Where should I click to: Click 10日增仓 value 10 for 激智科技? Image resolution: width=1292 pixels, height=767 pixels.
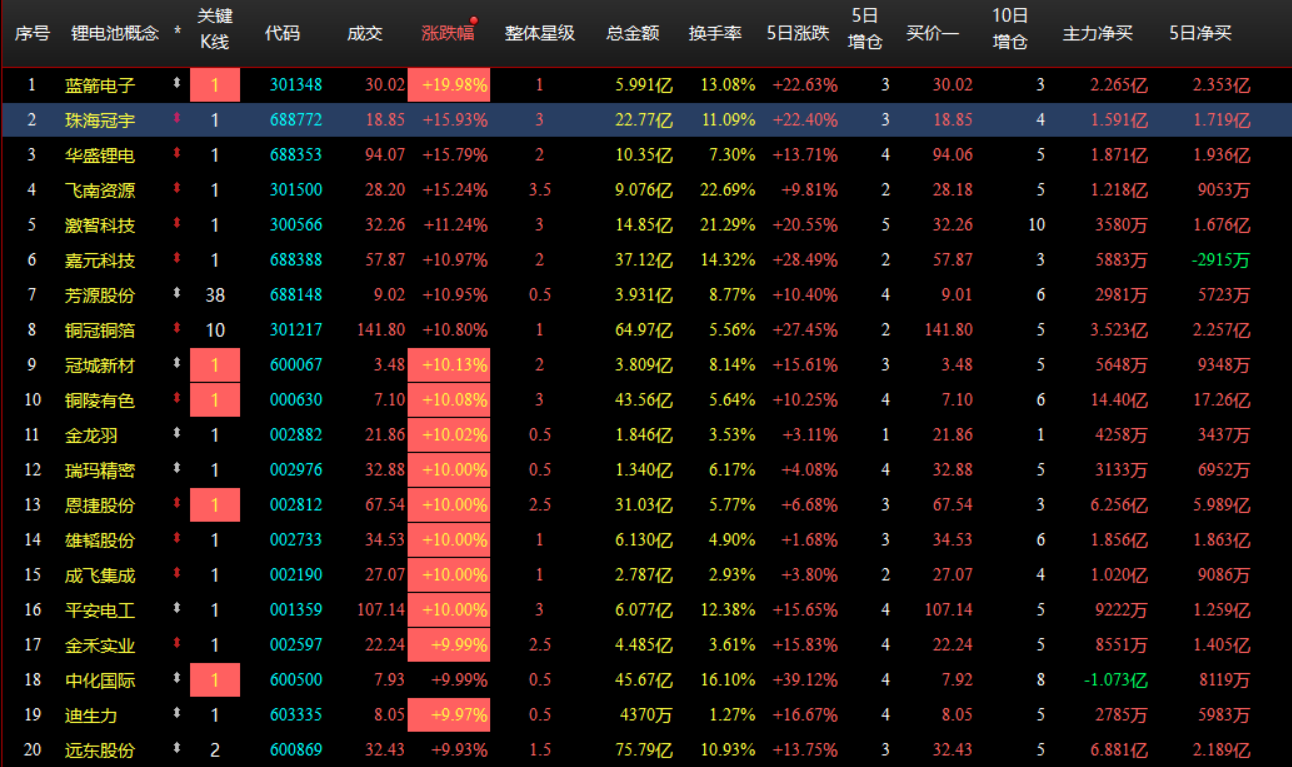click(1036, 225)
